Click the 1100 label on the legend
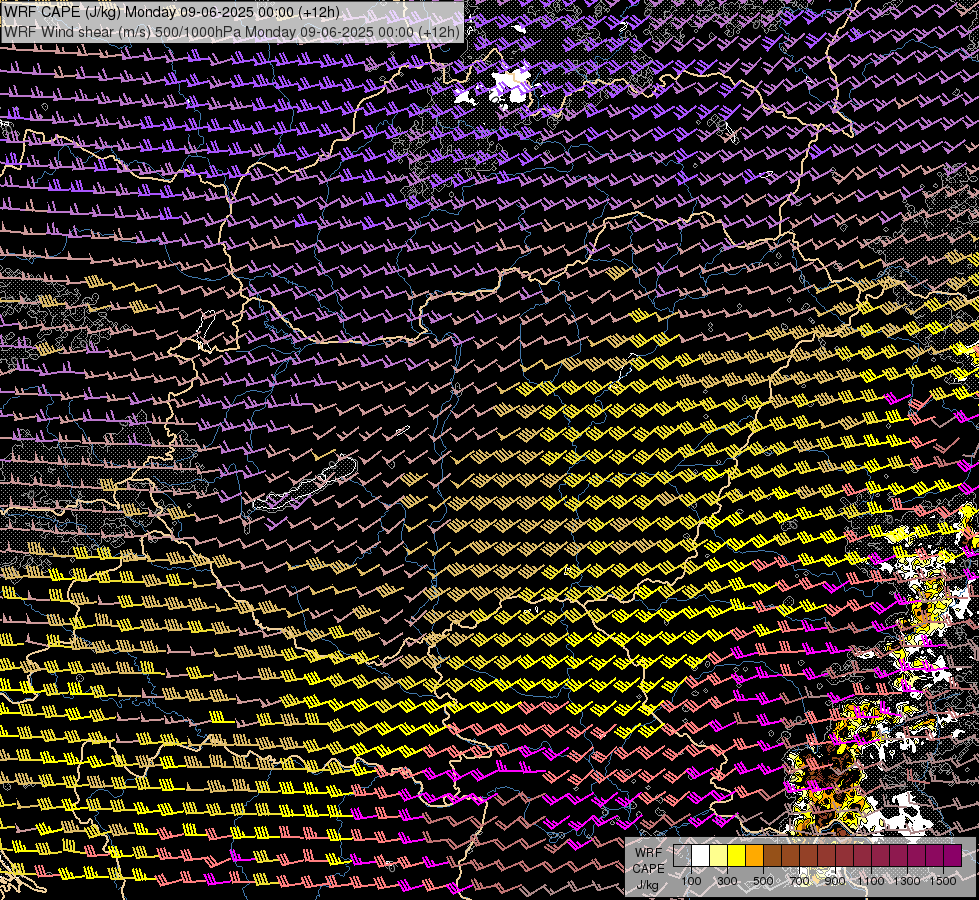Image resolution: width=979 pixels, height=900 pixels. coord(871,881)
